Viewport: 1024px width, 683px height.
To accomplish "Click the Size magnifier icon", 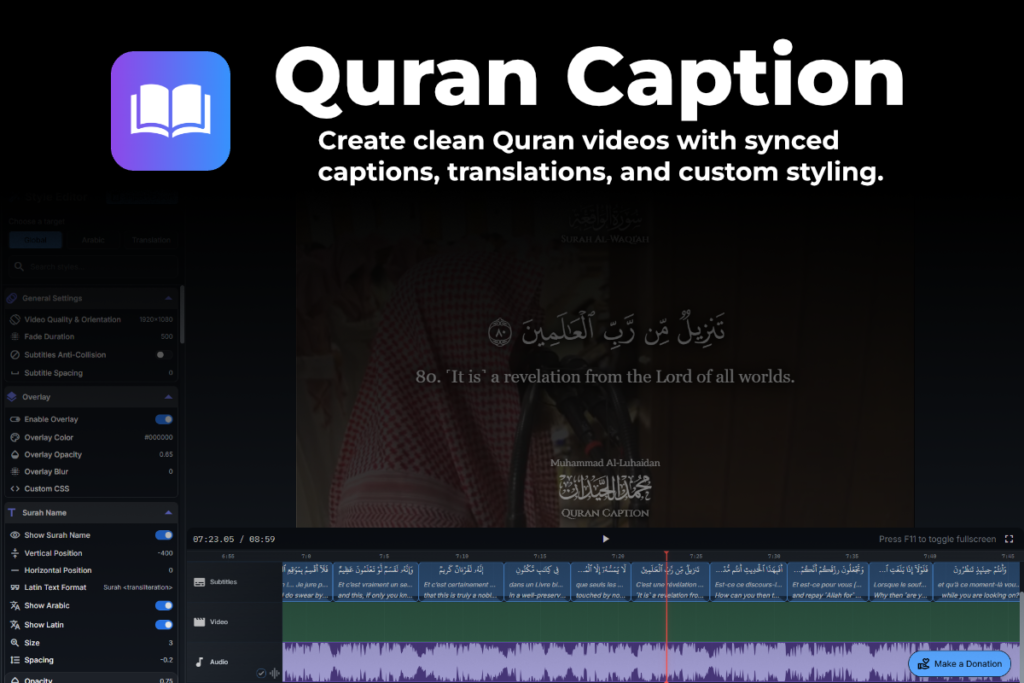I will point(15,643).
